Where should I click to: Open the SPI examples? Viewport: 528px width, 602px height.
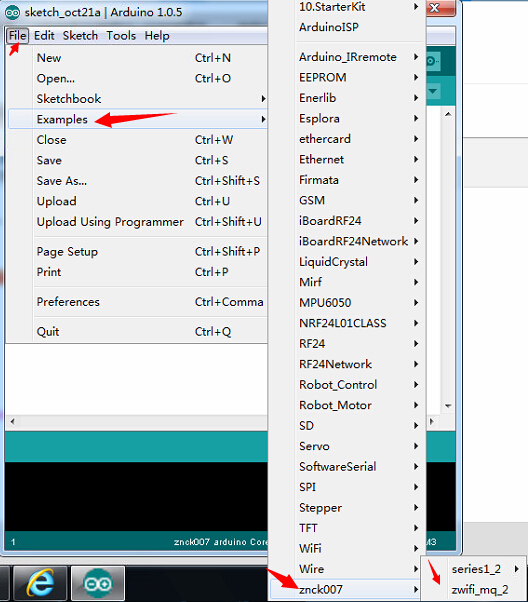pos(347,487)
